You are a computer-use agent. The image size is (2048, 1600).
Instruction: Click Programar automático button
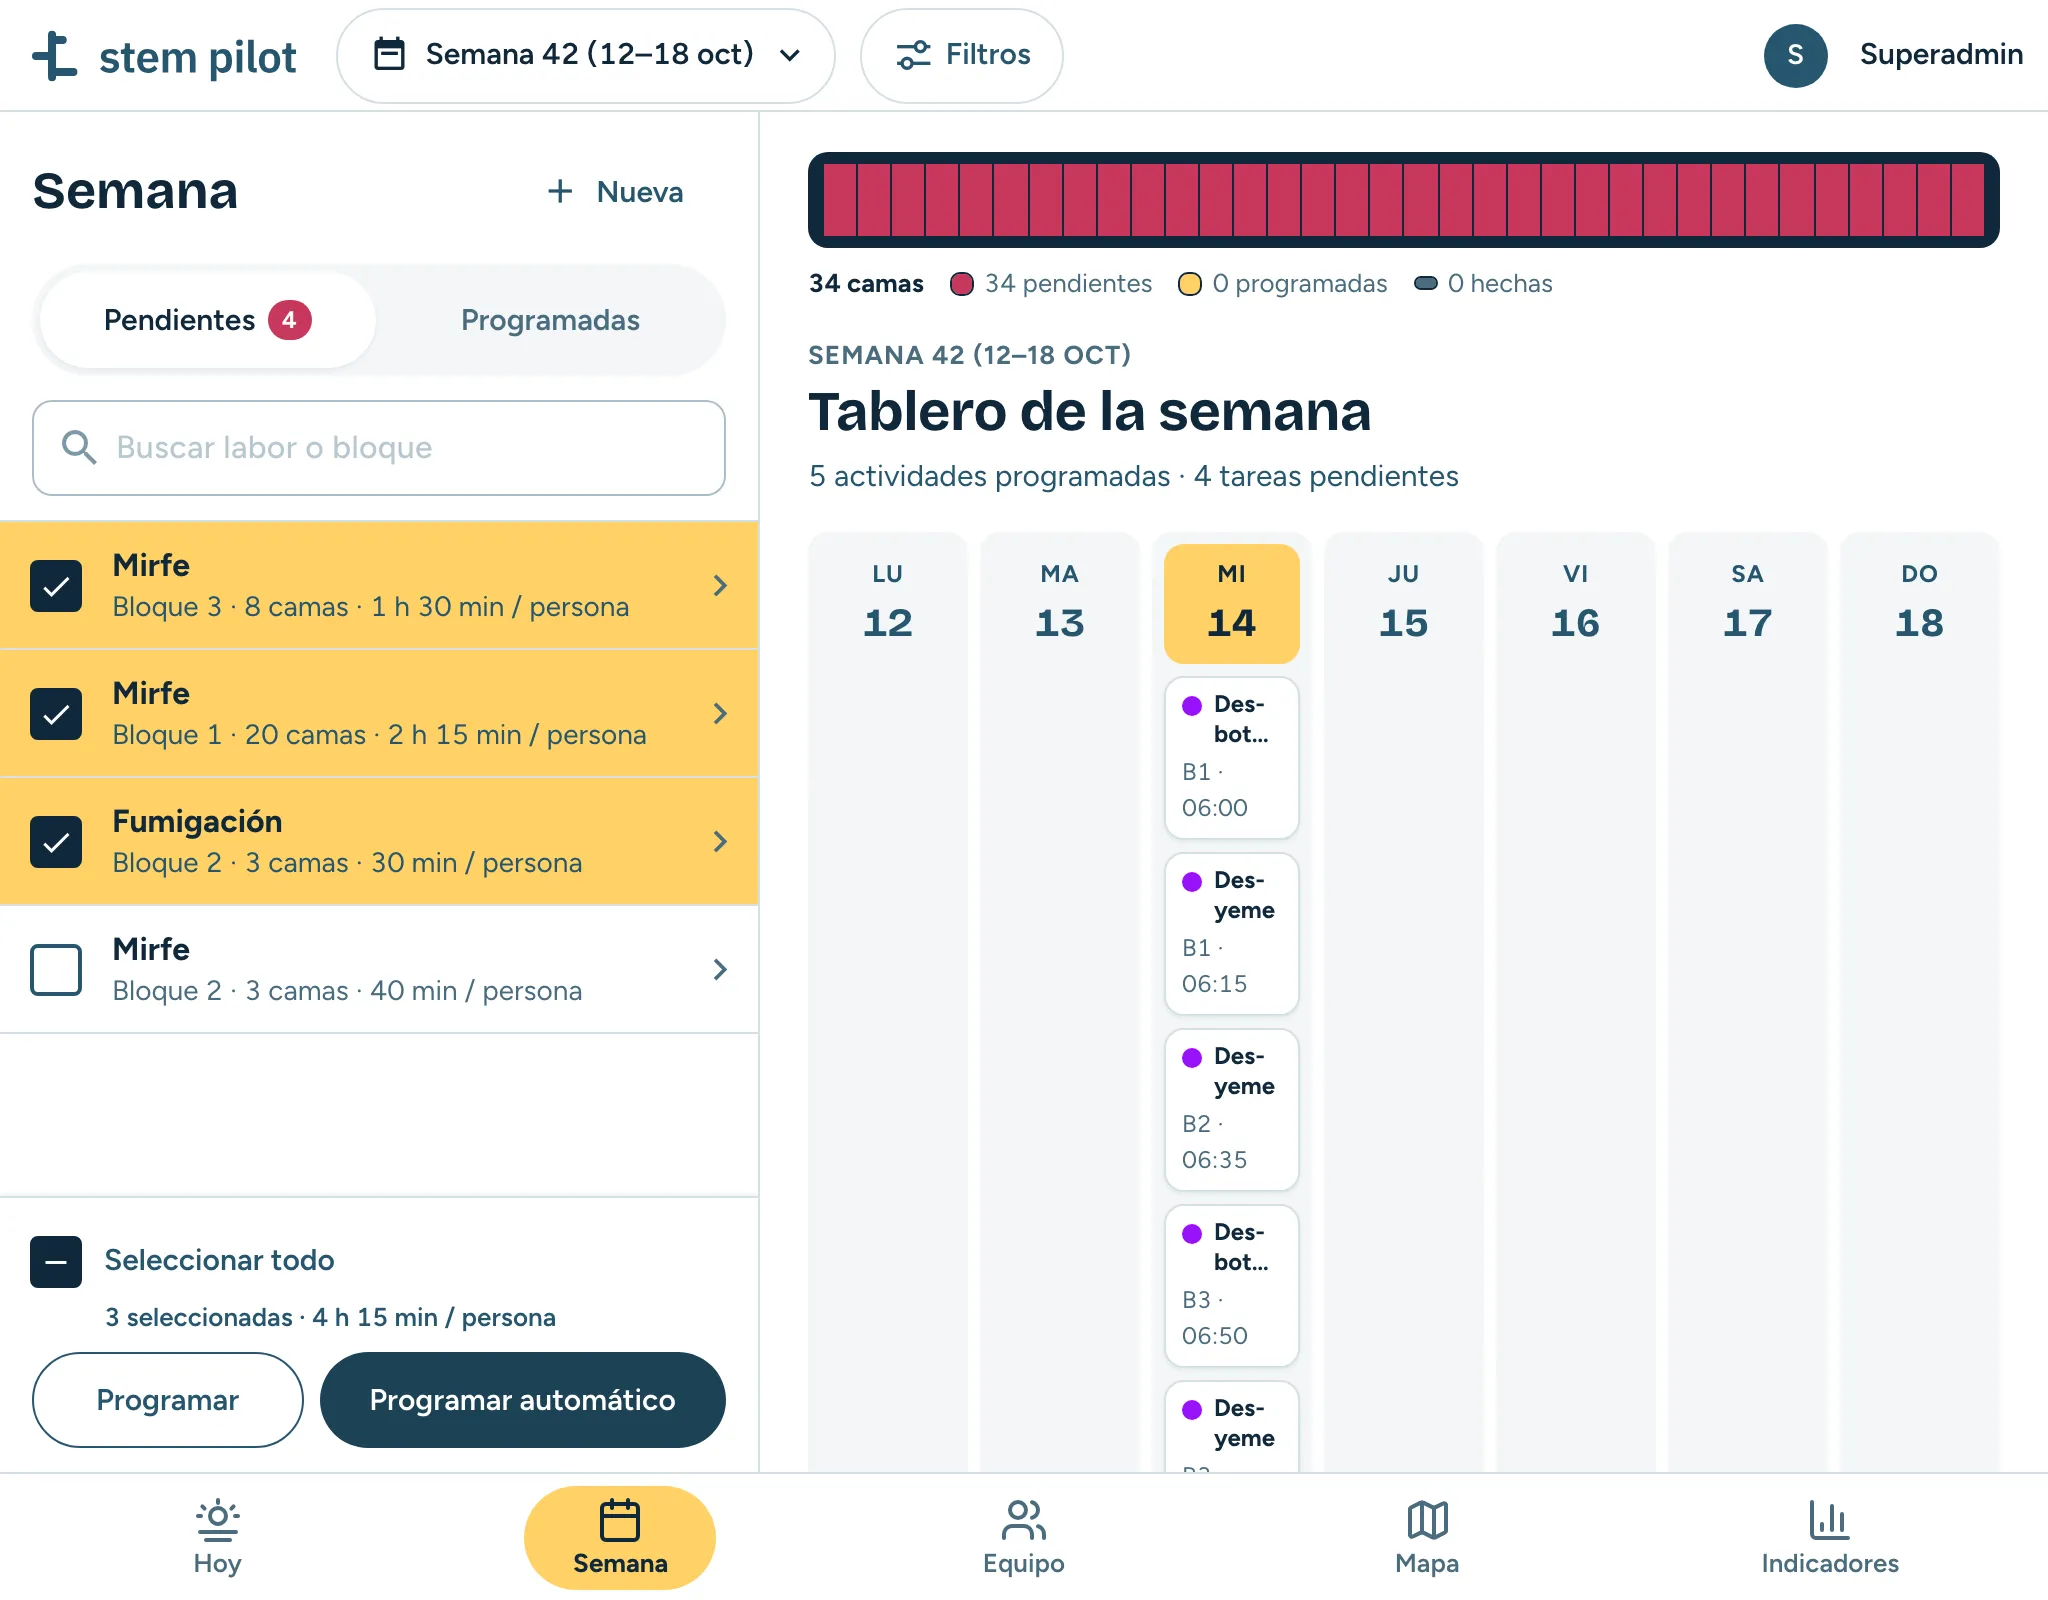click(x=523, y=1400)
